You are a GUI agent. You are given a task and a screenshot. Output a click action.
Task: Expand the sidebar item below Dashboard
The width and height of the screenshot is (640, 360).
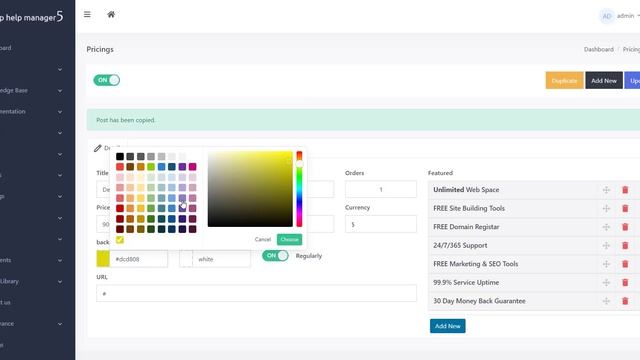pyautogui.click(x=60, y=69)
